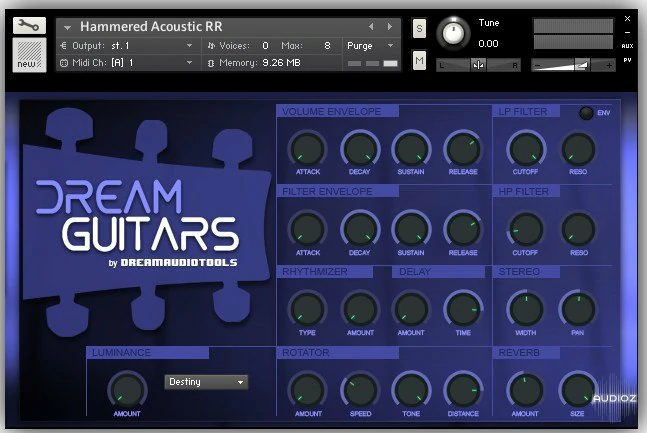The height and width of the screenshot is (433, 647).
Task: Click the pan slider between L and R
Action: coord(478,65)
